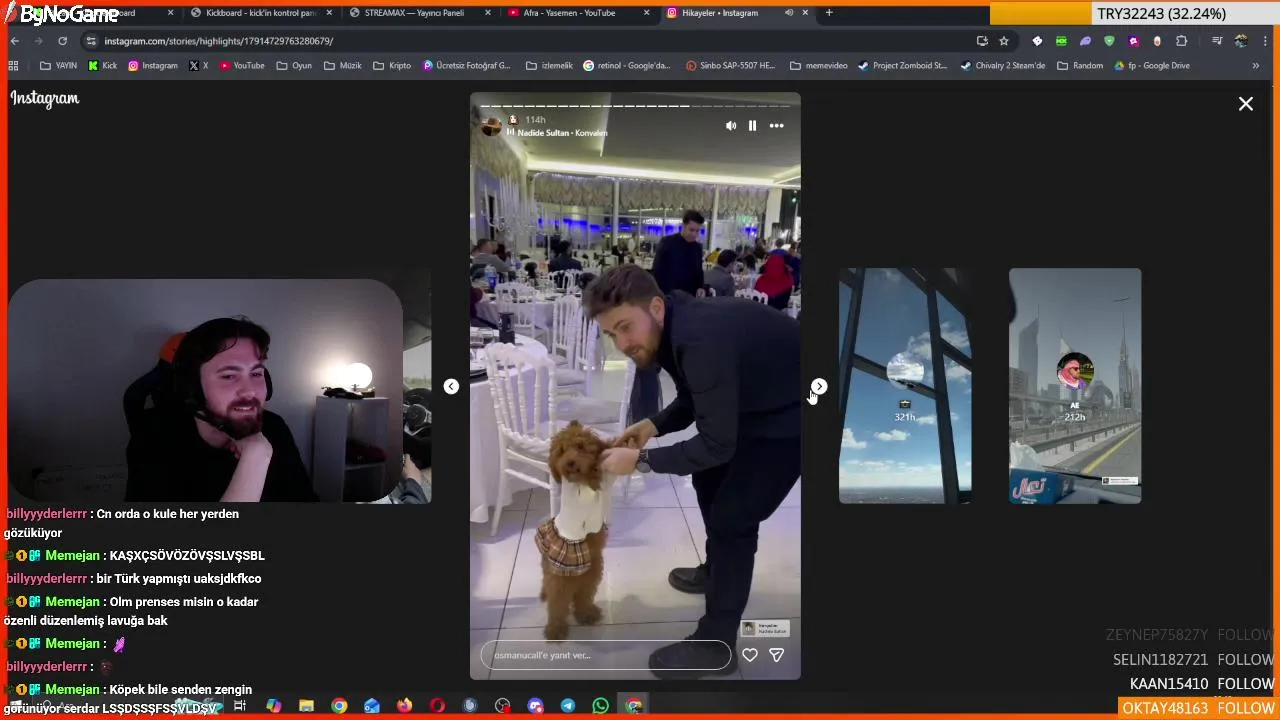1280x720 pixels.
Task: Open the YouTube bookmark
Action: (242, 66)
